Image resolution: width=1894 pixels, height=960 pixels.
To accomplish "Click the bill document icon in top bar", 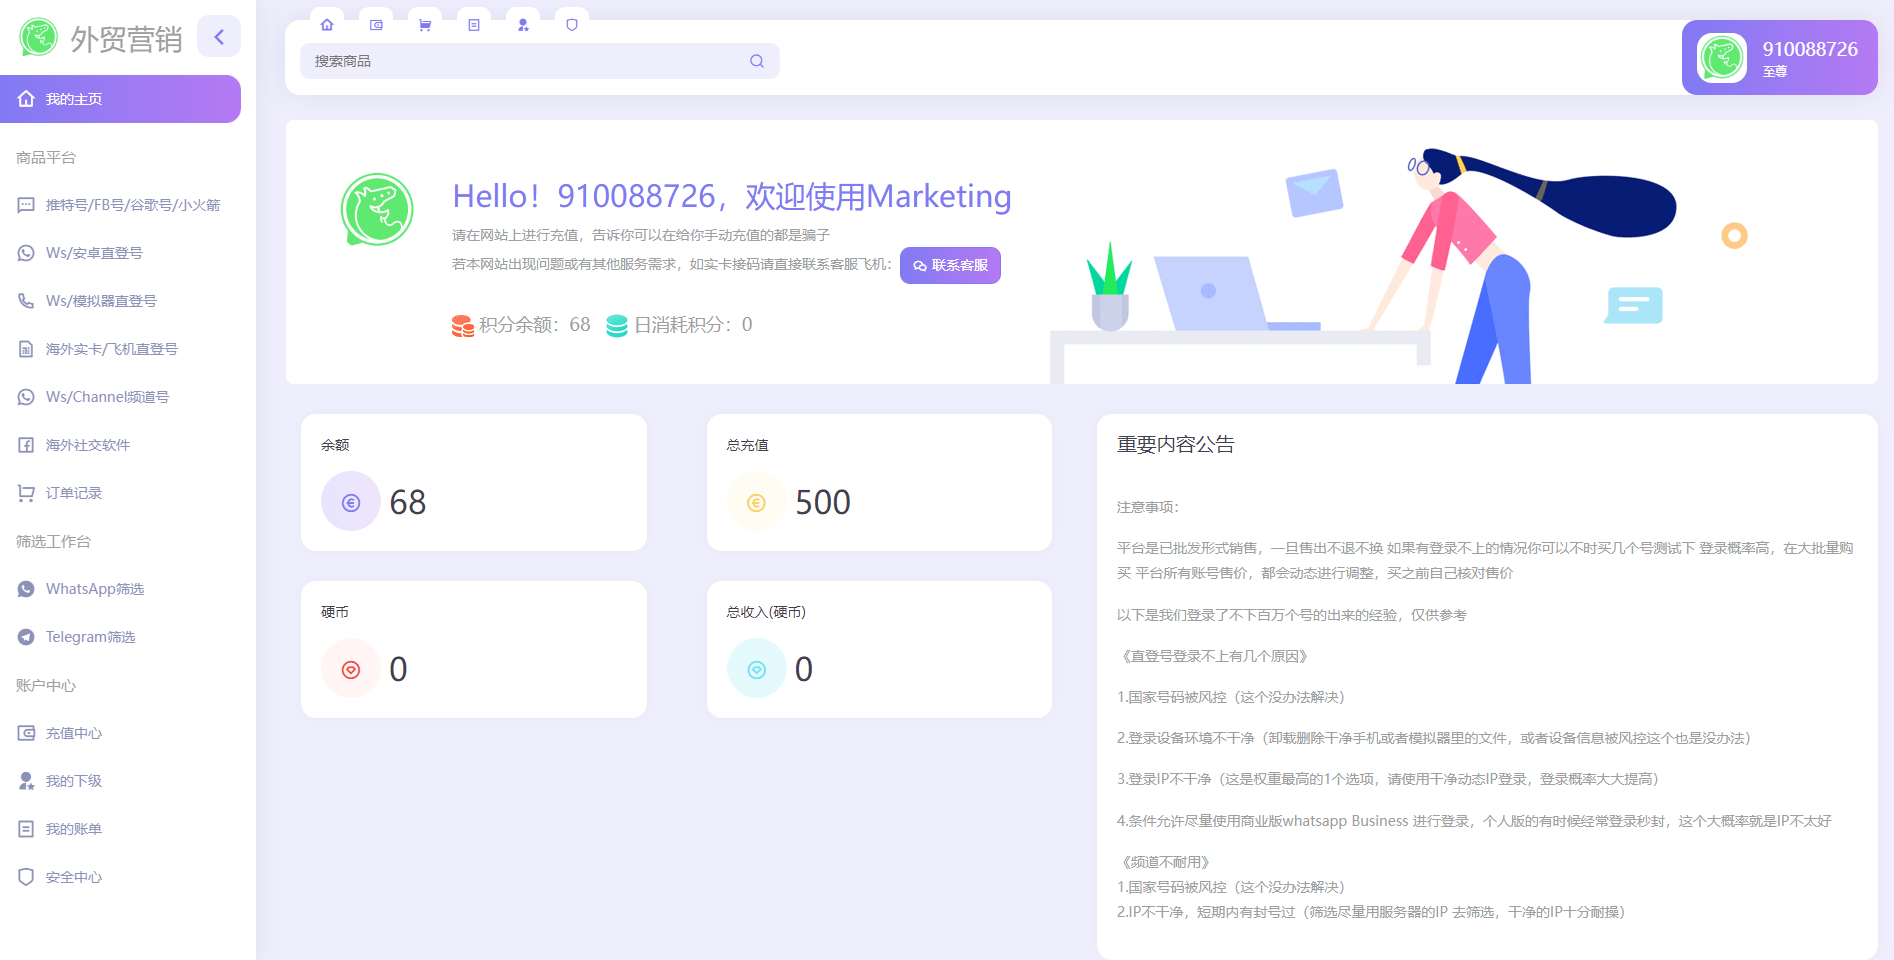I will 474,25.
